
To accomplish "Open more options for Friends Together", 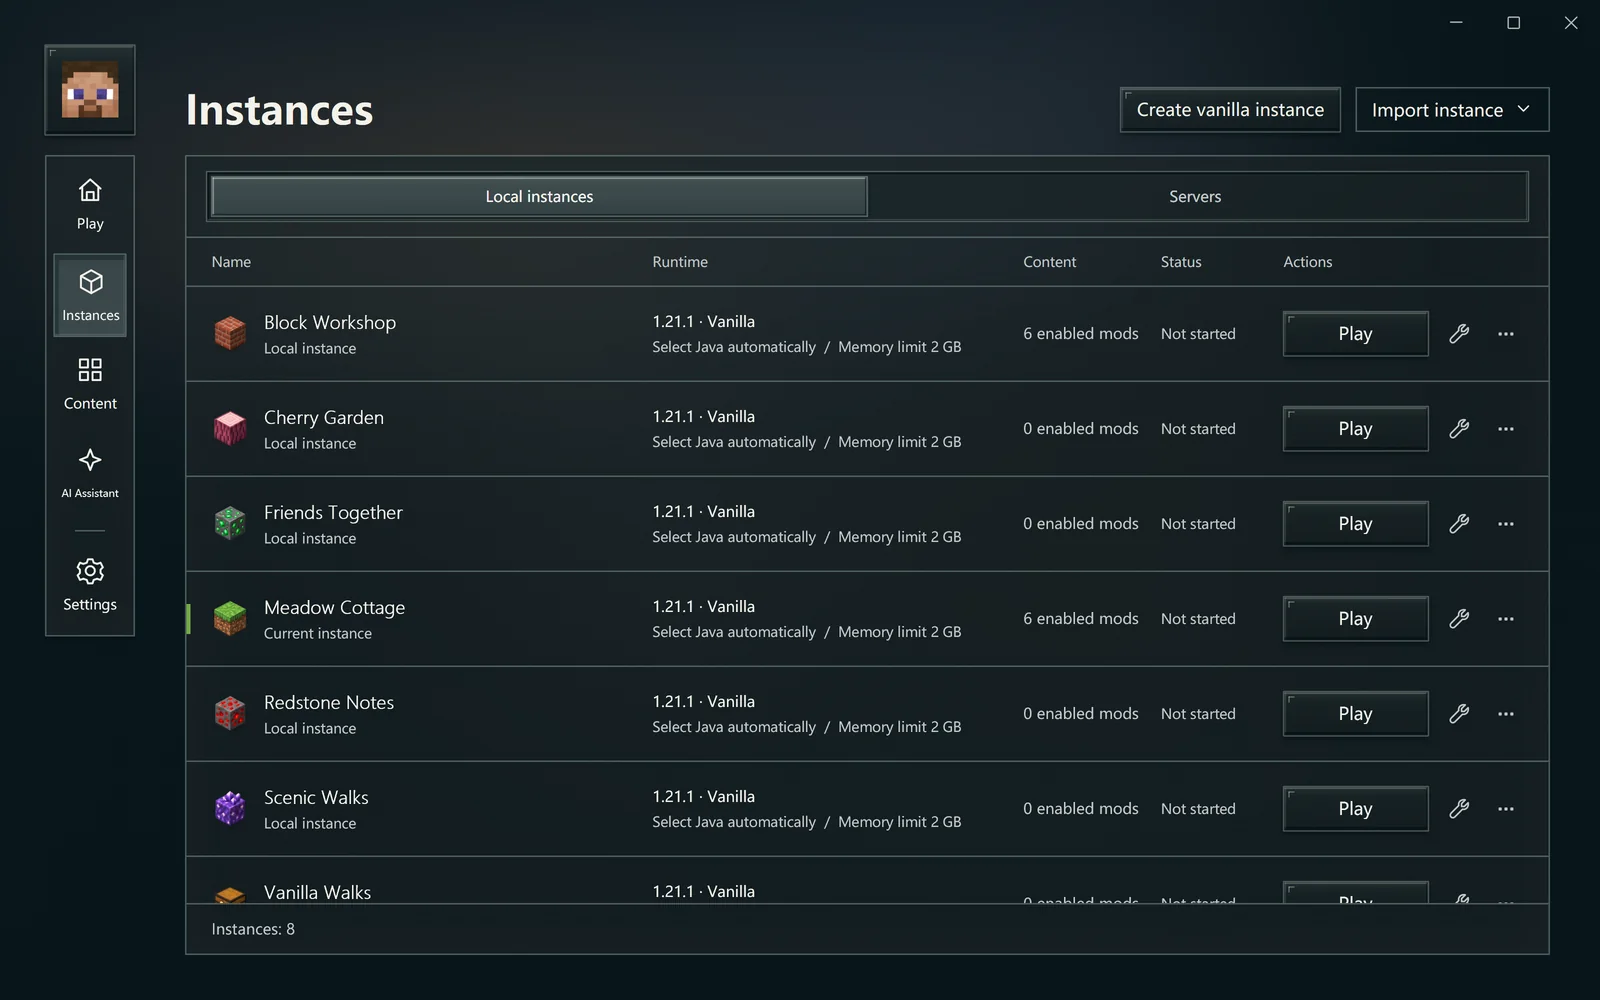I will coord(1506,524).
